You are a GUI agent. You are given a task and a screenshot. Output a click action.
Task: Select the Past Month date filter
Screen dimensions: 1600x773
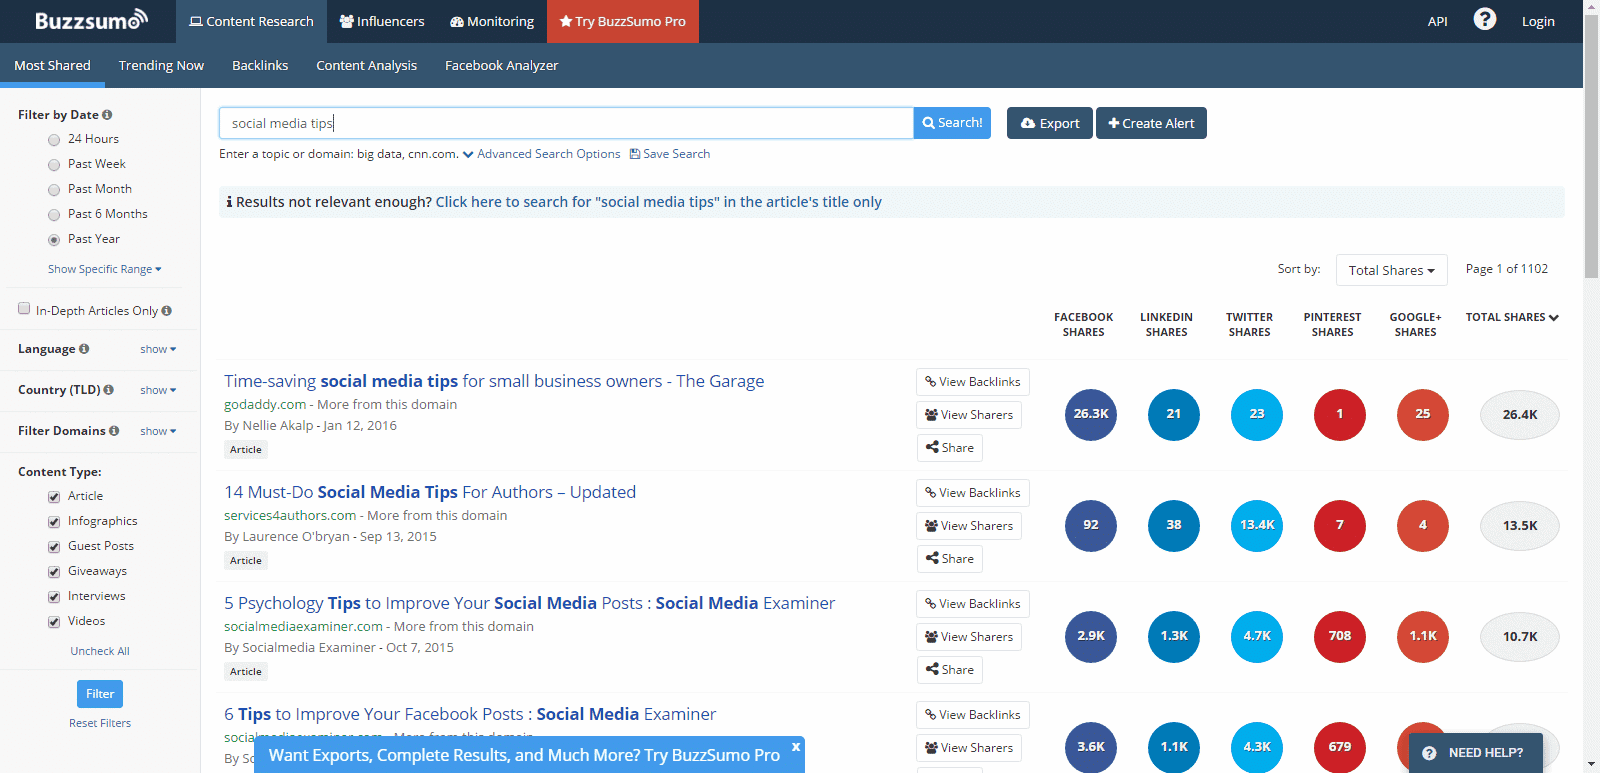(54, 190)
